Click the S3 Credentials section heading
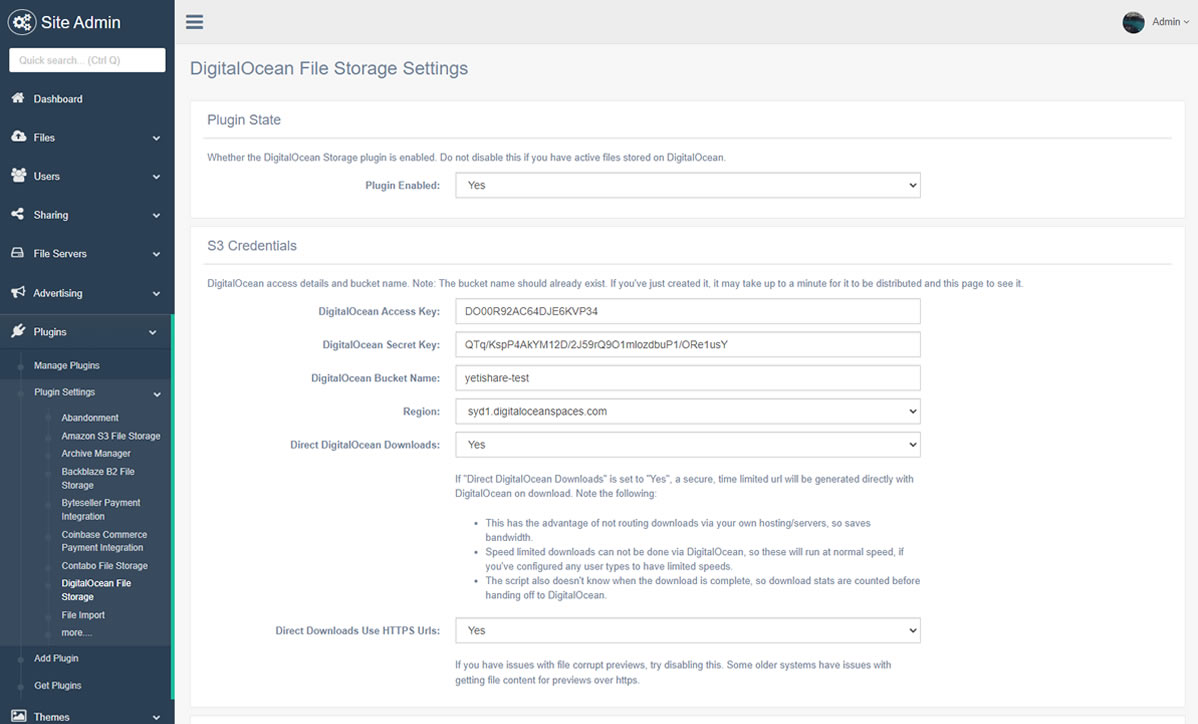 click(x=252, y=246)
